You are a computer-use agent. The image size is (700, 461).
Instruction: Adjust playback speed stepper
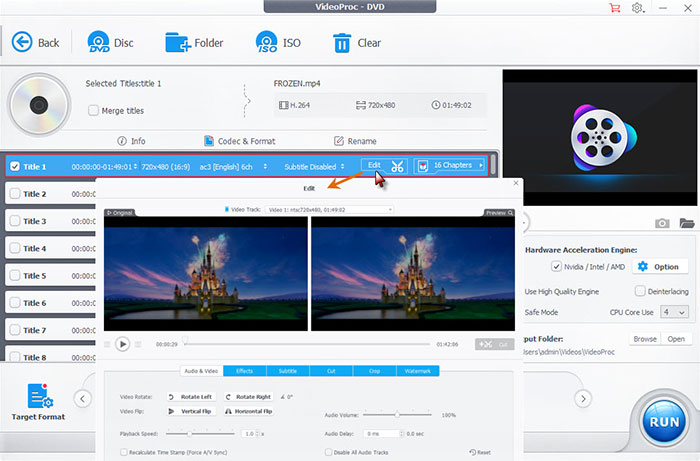pyautogui.click(x=257, y=434)
